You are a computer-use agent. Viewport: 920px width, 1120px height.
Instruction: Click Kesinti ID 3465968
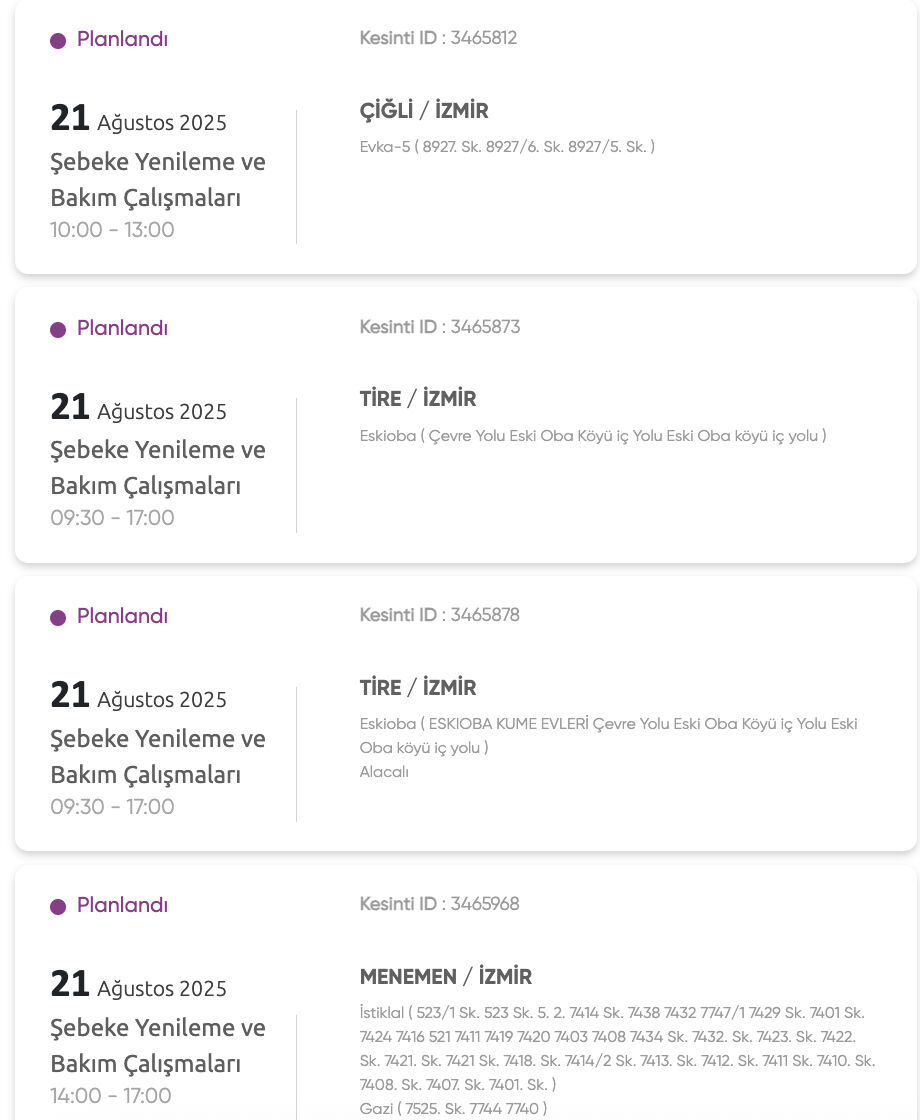(440, 904)
